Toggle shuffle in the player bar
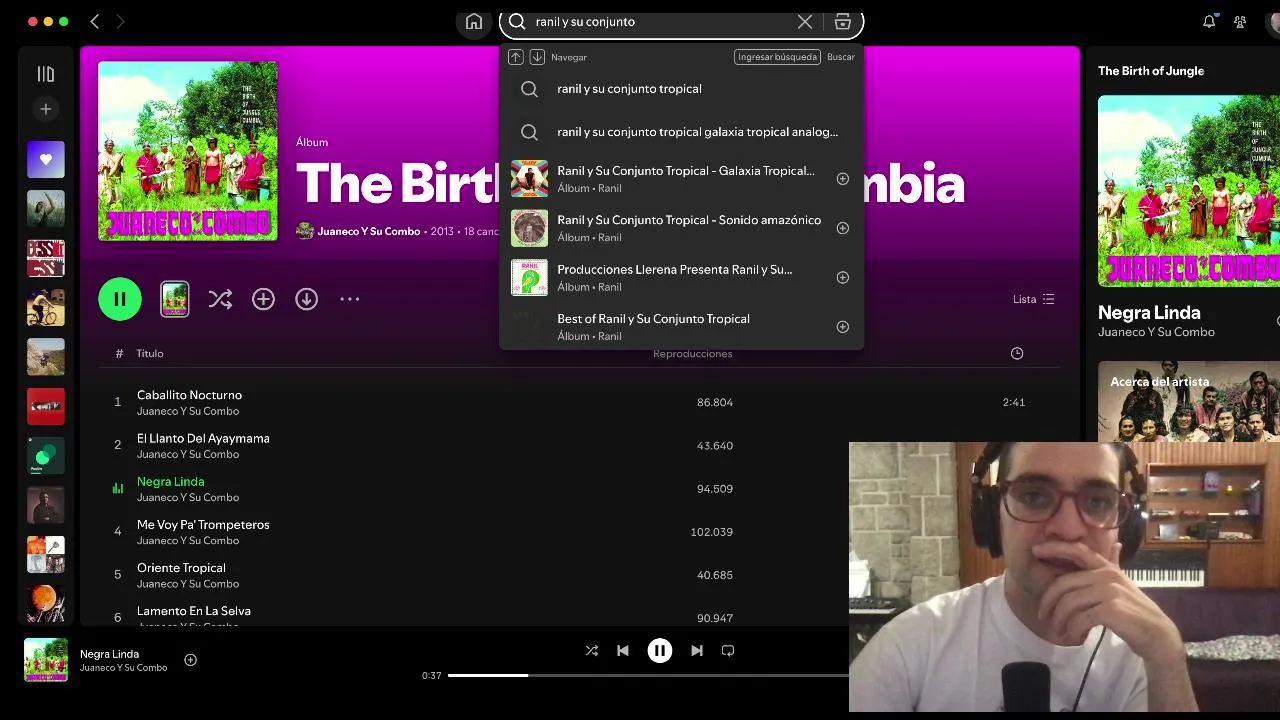Viewport: 1280px width, 720px height. (x=592, y=650)
